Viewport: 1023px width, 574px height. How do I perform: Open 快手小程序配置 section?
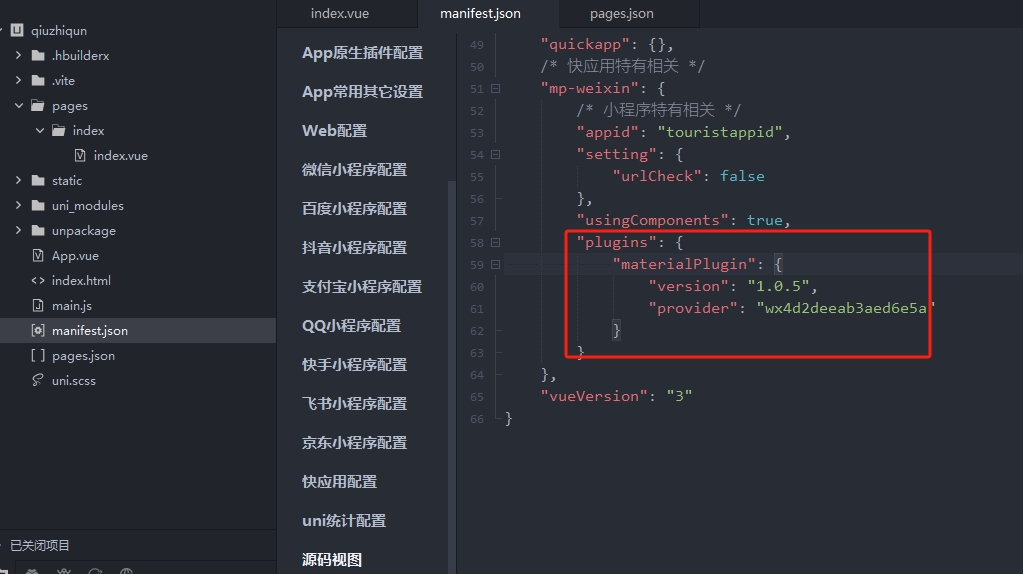click(354, 365)
